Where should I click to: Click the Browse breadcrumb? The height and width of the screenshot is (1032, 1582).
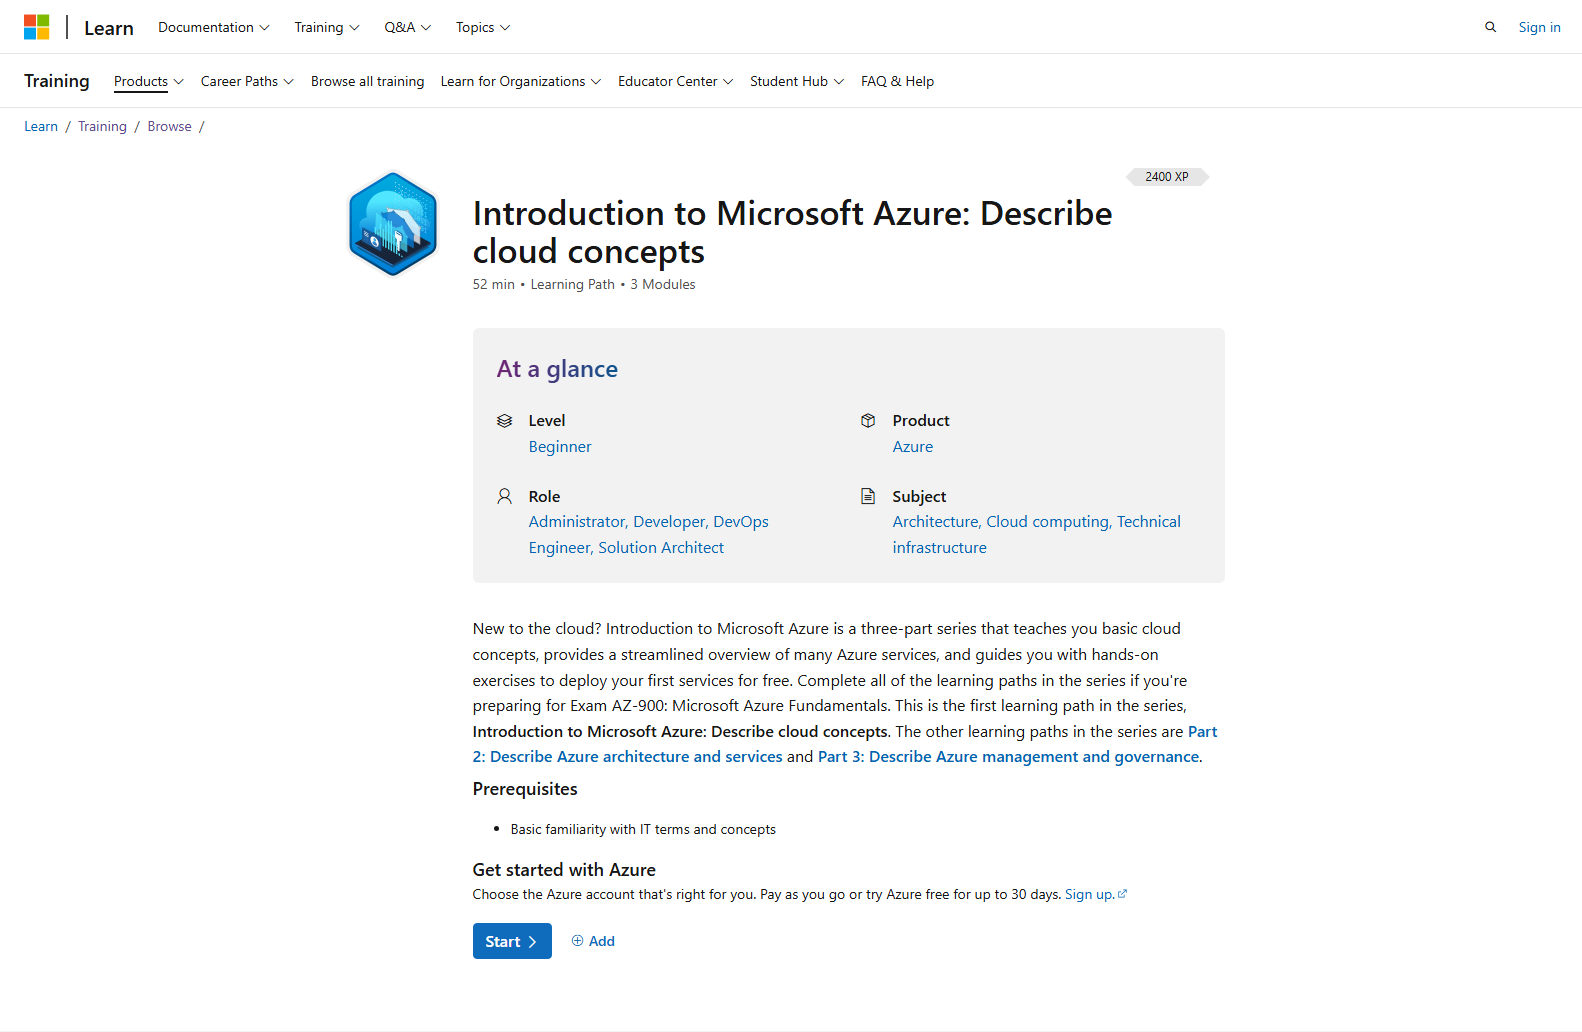[169, 126]
